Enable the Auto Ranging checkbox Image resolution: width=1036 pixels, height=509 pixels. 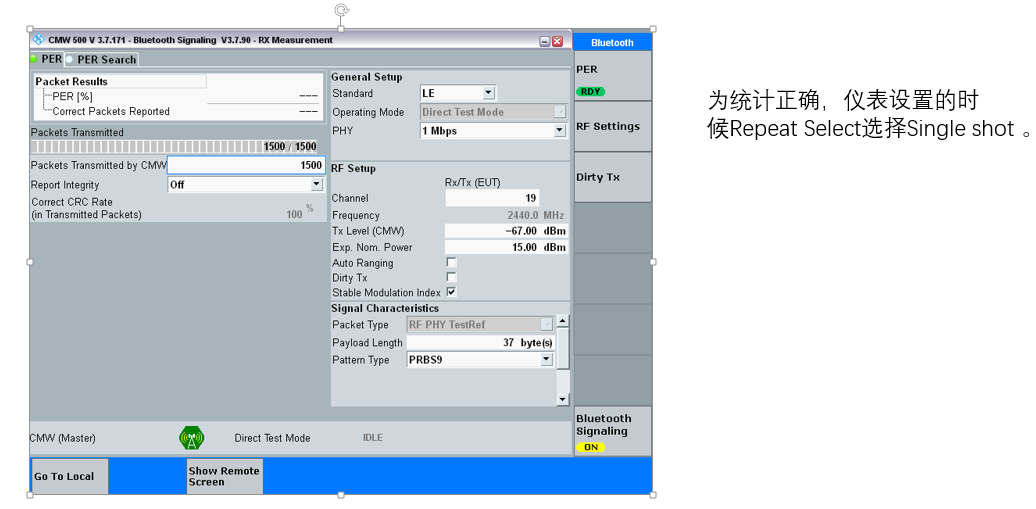[x=451, y=262]
